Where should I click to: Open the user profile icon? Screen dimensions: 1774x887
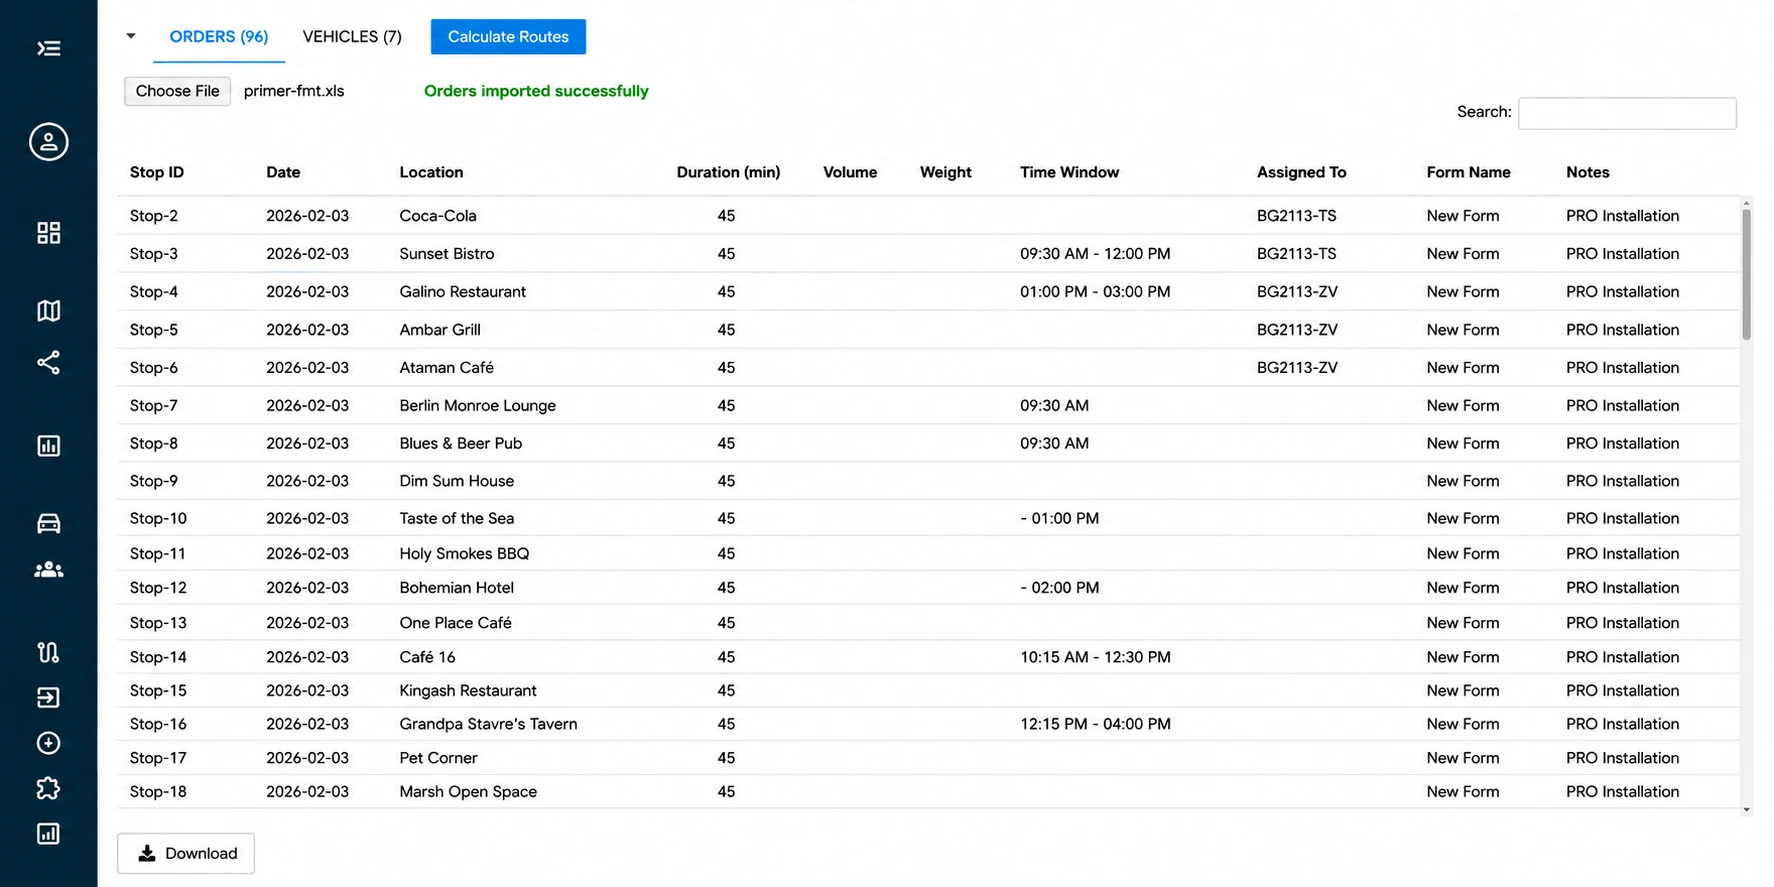tap(48, 142)
